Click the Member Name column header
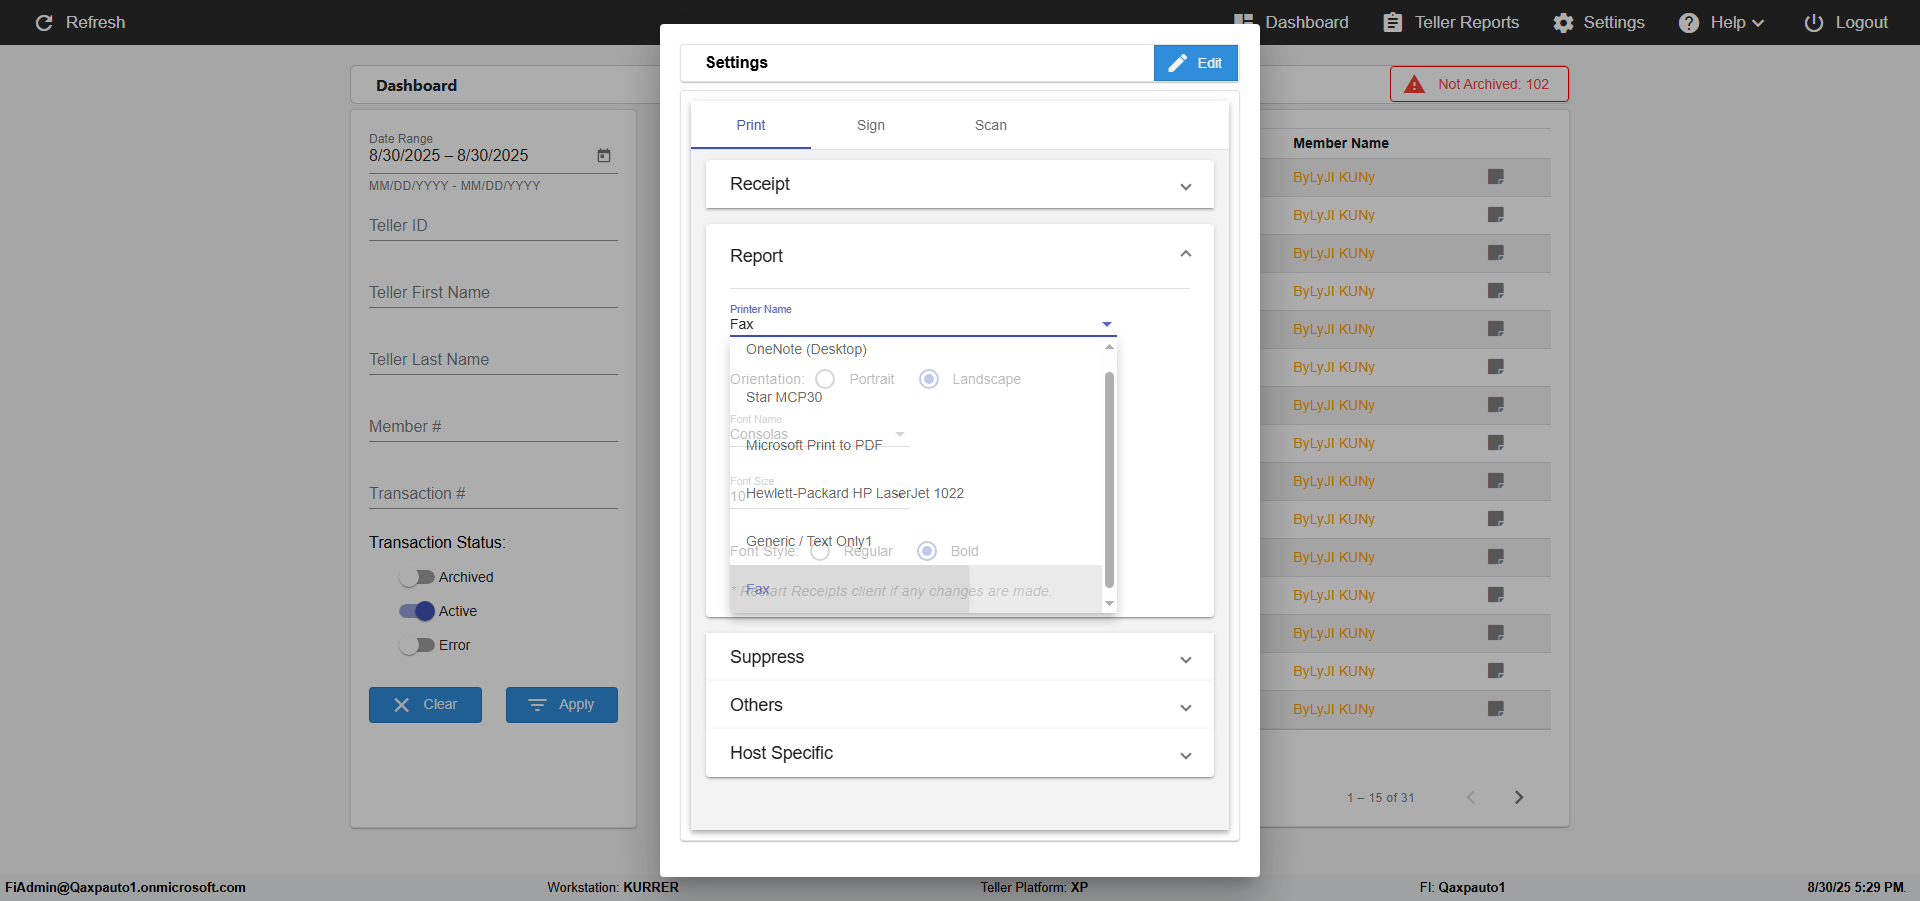This screenshot has width=1920, height=901. 1340,143
